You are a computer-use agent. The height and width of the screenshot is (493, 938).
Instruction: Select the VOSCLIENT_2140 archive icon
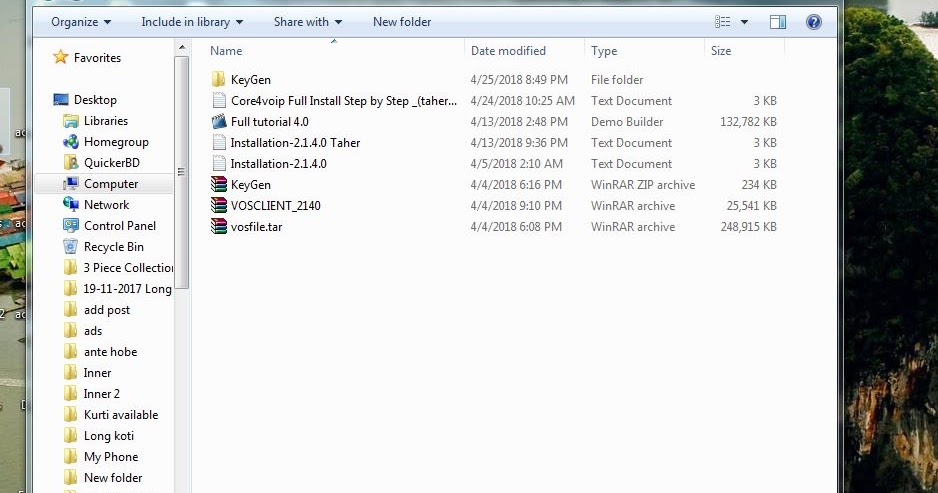(219, 205)
